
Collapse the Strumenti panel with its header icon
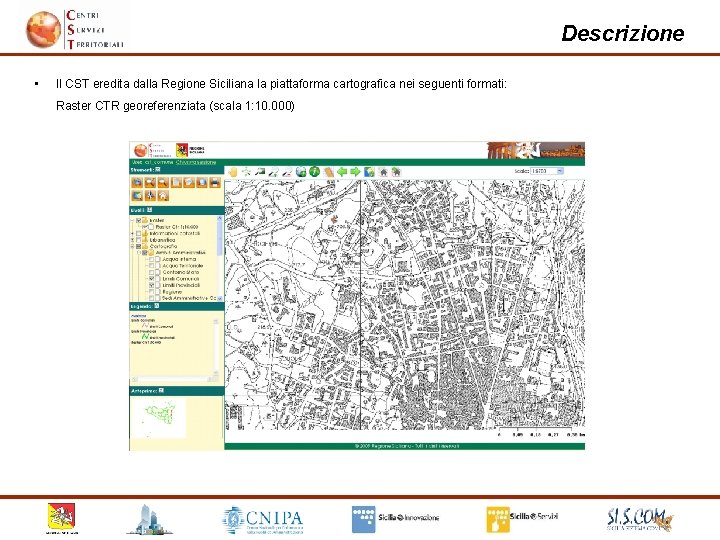pos(158,170)
